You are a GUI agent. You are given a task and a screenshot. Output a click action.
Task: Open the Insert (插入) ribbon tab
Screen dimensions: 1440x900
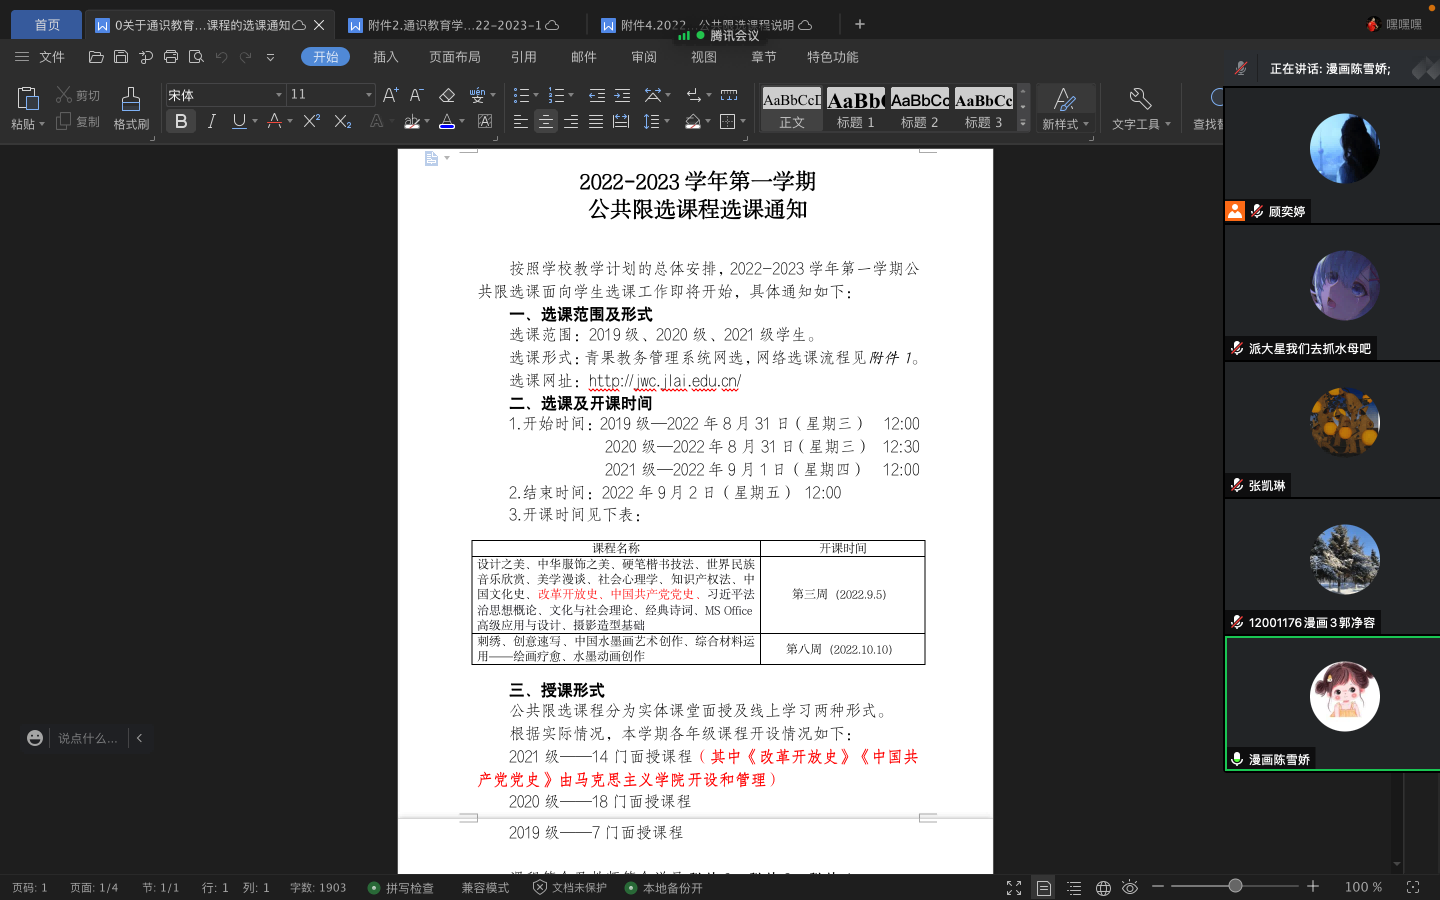[x=385, y=57]
